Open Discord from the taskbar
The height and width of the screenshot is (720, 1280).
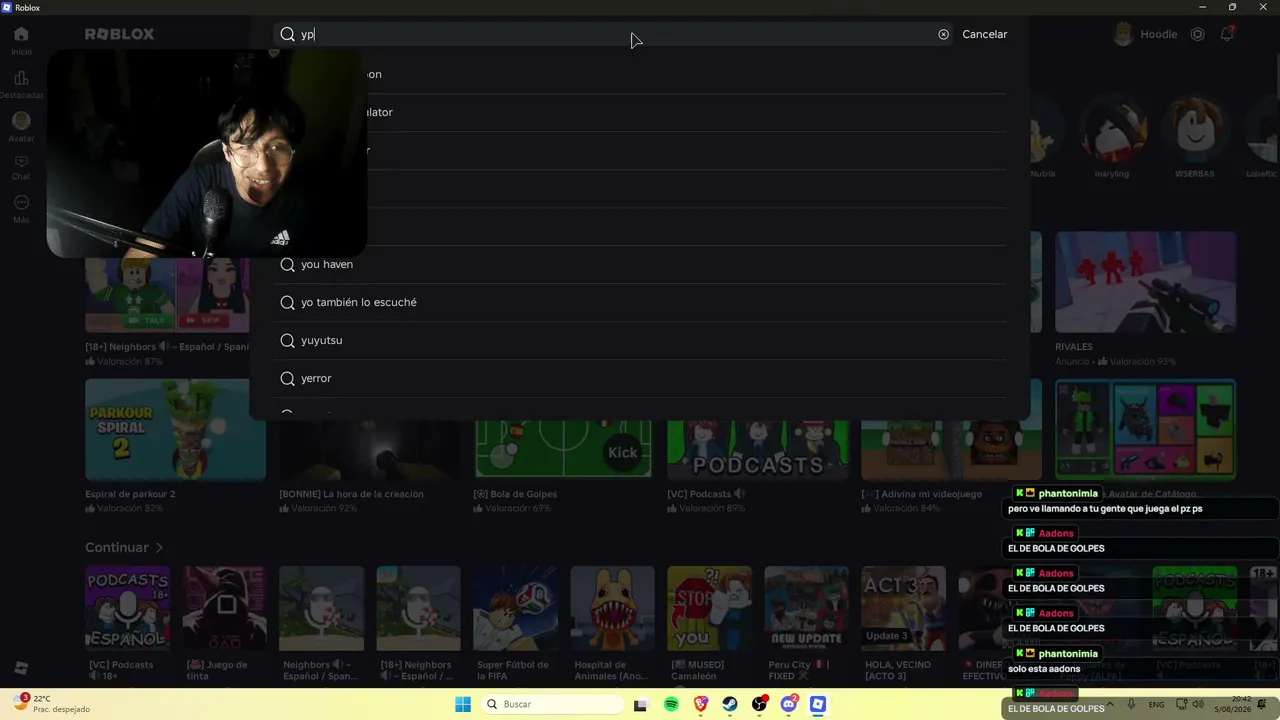(x=789, y=704)
